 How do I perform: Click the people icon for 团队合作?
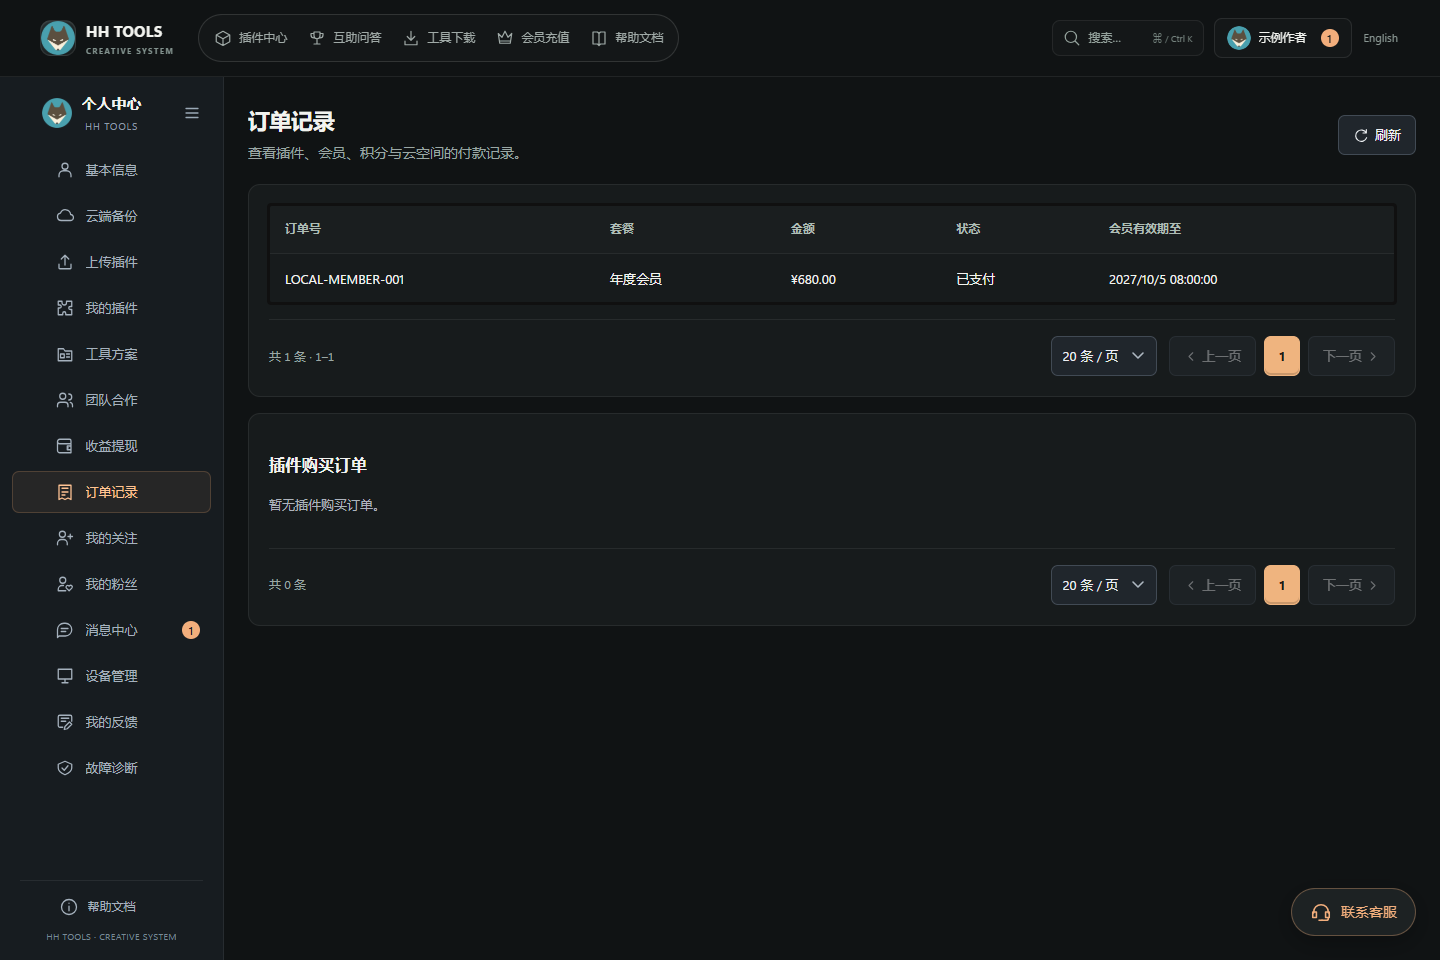tap(65, 400)
